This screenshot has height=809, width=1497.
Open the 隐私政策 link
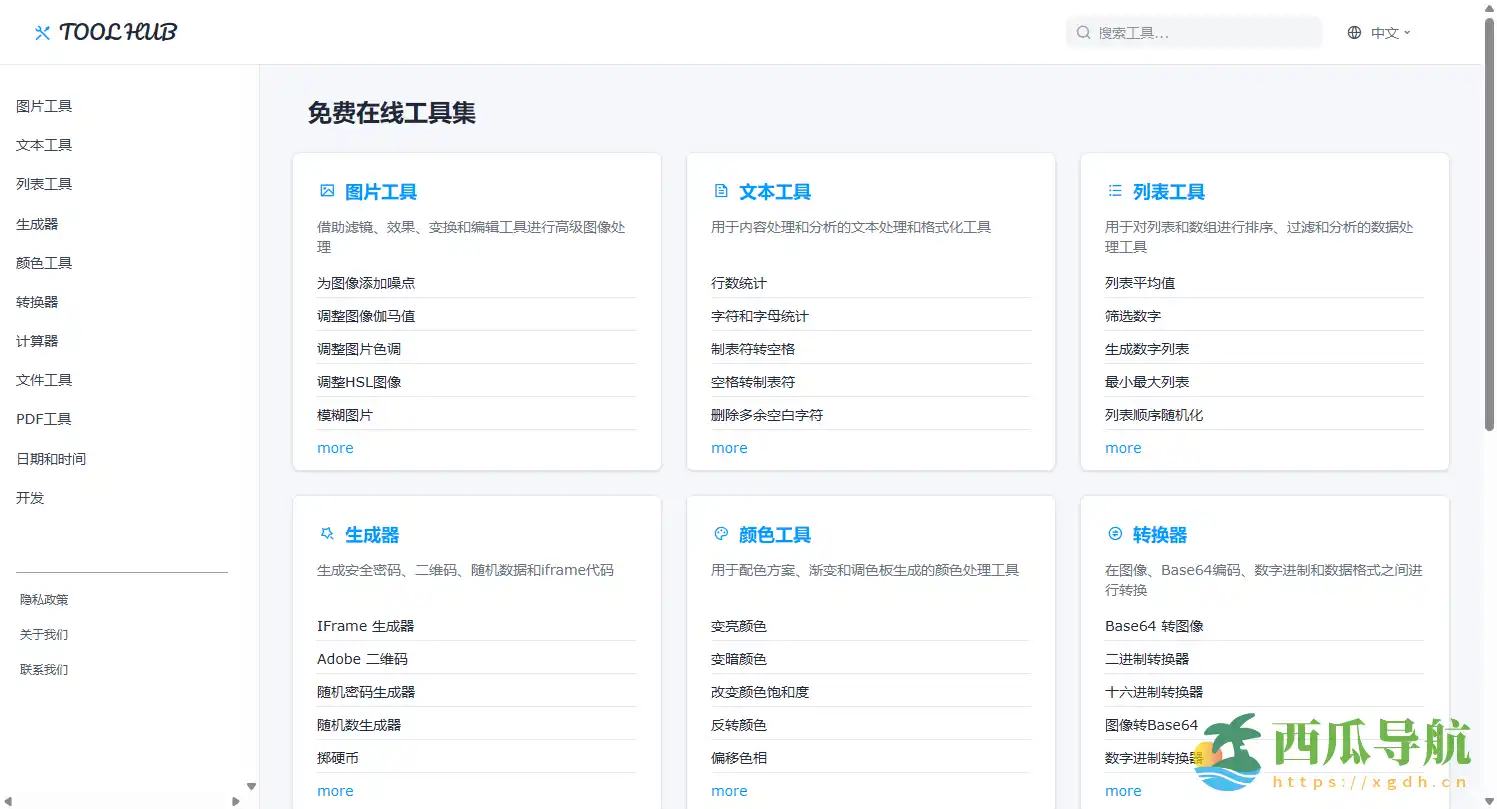44,600
